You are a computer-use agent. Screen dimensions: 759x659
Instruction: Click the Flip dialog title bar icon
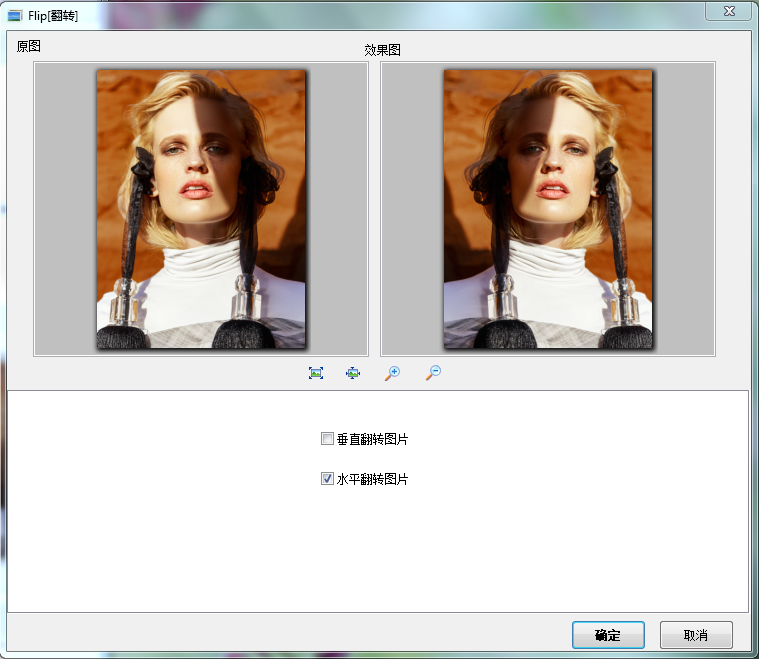click(x=15, y=15)
